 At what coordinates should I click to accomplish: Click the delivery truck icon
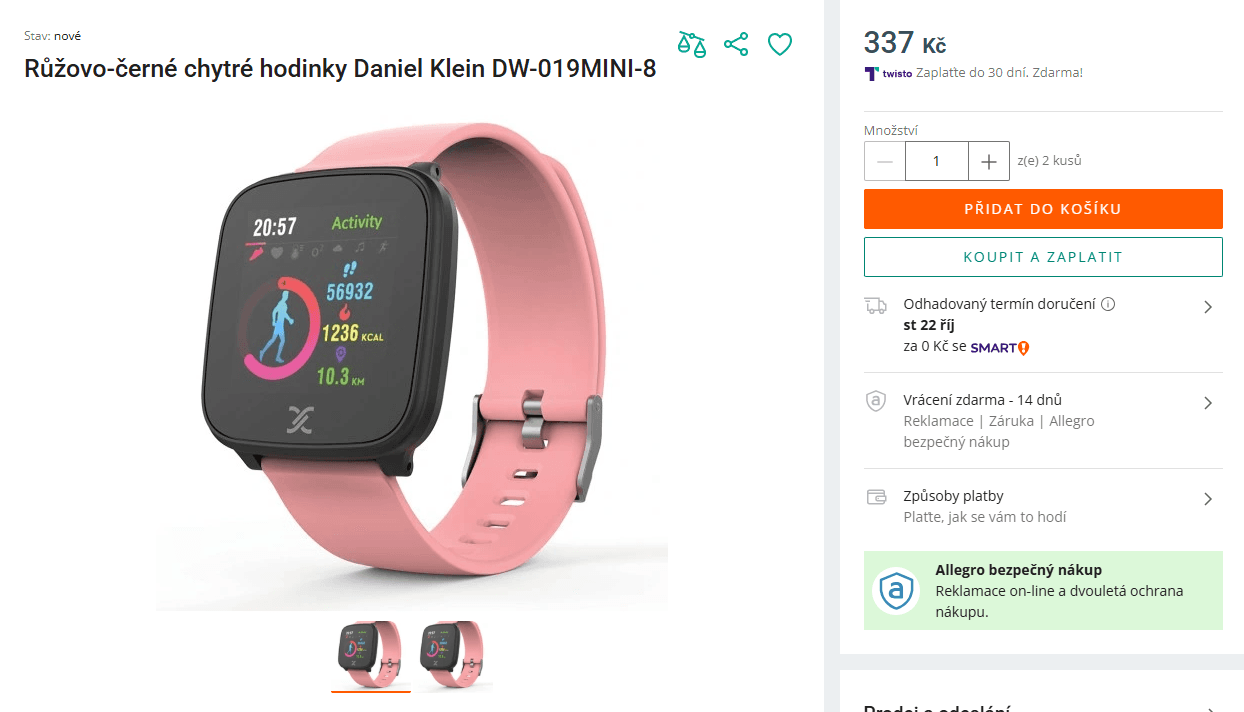(x=876, y=305)
